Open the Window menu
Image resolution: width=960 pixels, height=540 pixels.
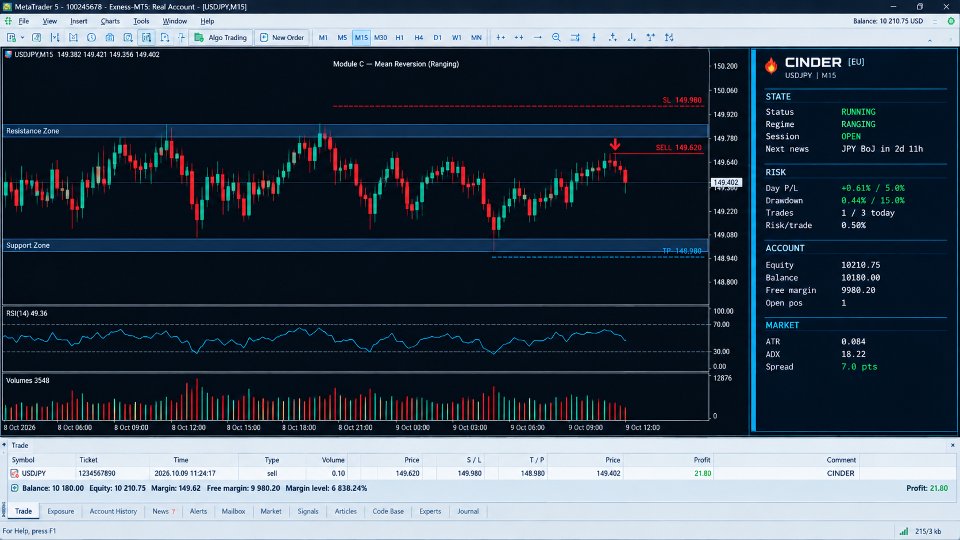(x=174, y=21)
